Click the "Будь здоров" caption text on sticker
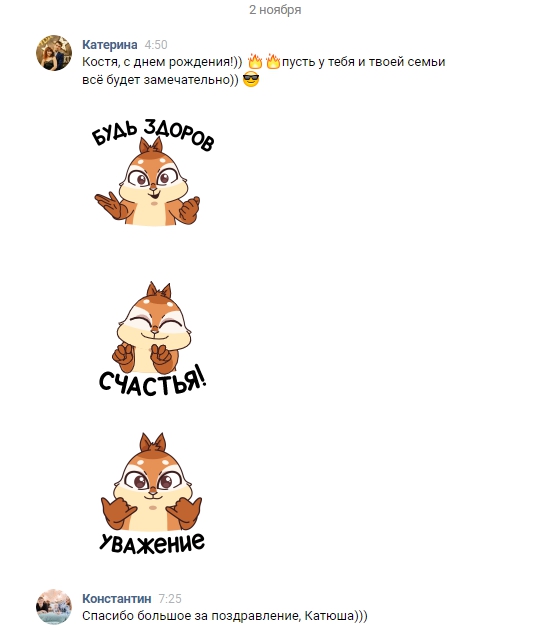The image size is (549, 638). [x=153, y=134]
